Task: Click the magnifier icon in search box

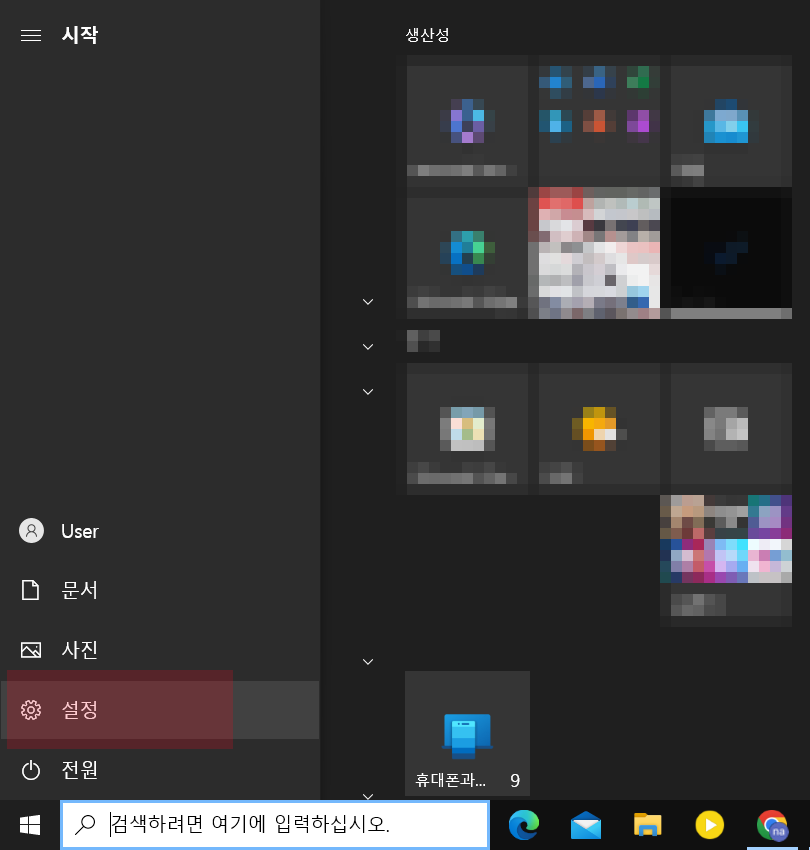Action: (x=85, y=825)
